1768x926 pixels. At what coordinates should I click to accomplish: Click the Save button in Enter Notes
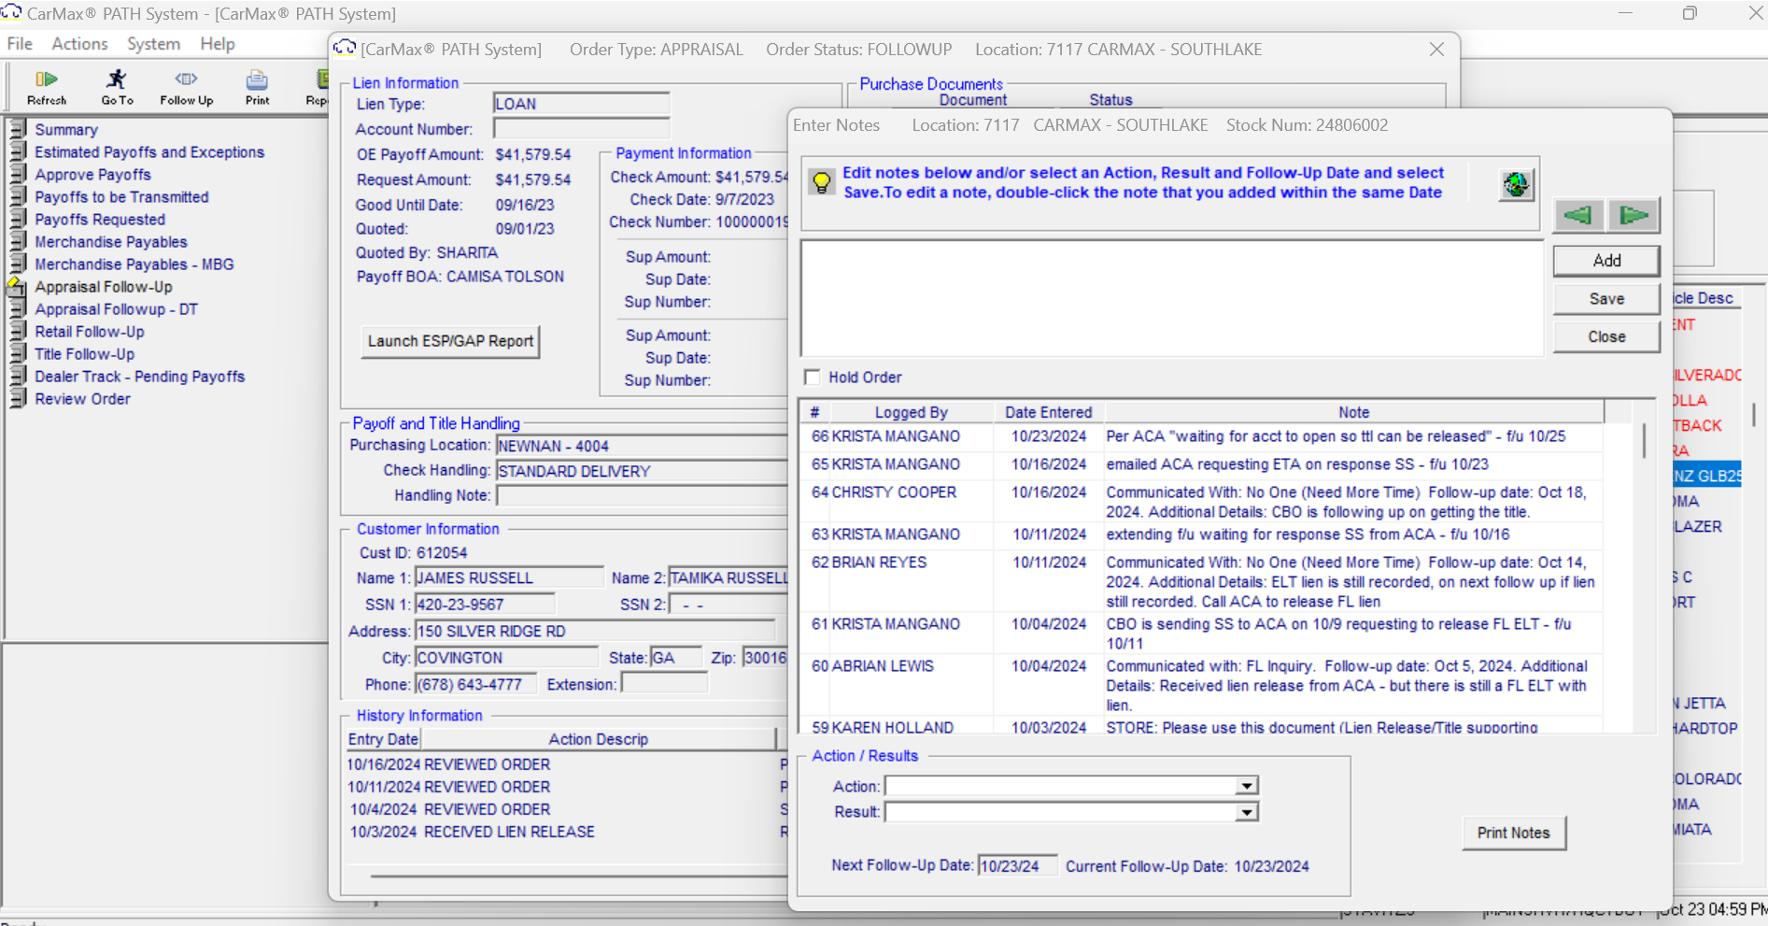point(1606,299)
